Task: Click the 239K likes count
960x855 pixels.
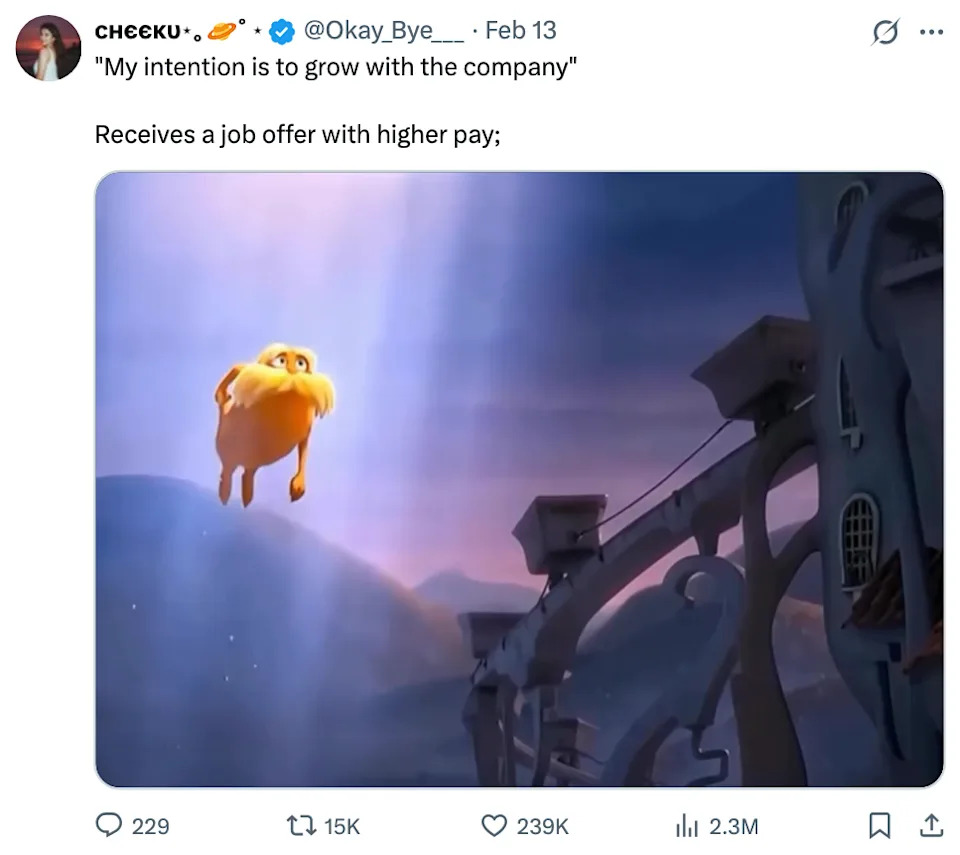Action: tap(542, 827)
